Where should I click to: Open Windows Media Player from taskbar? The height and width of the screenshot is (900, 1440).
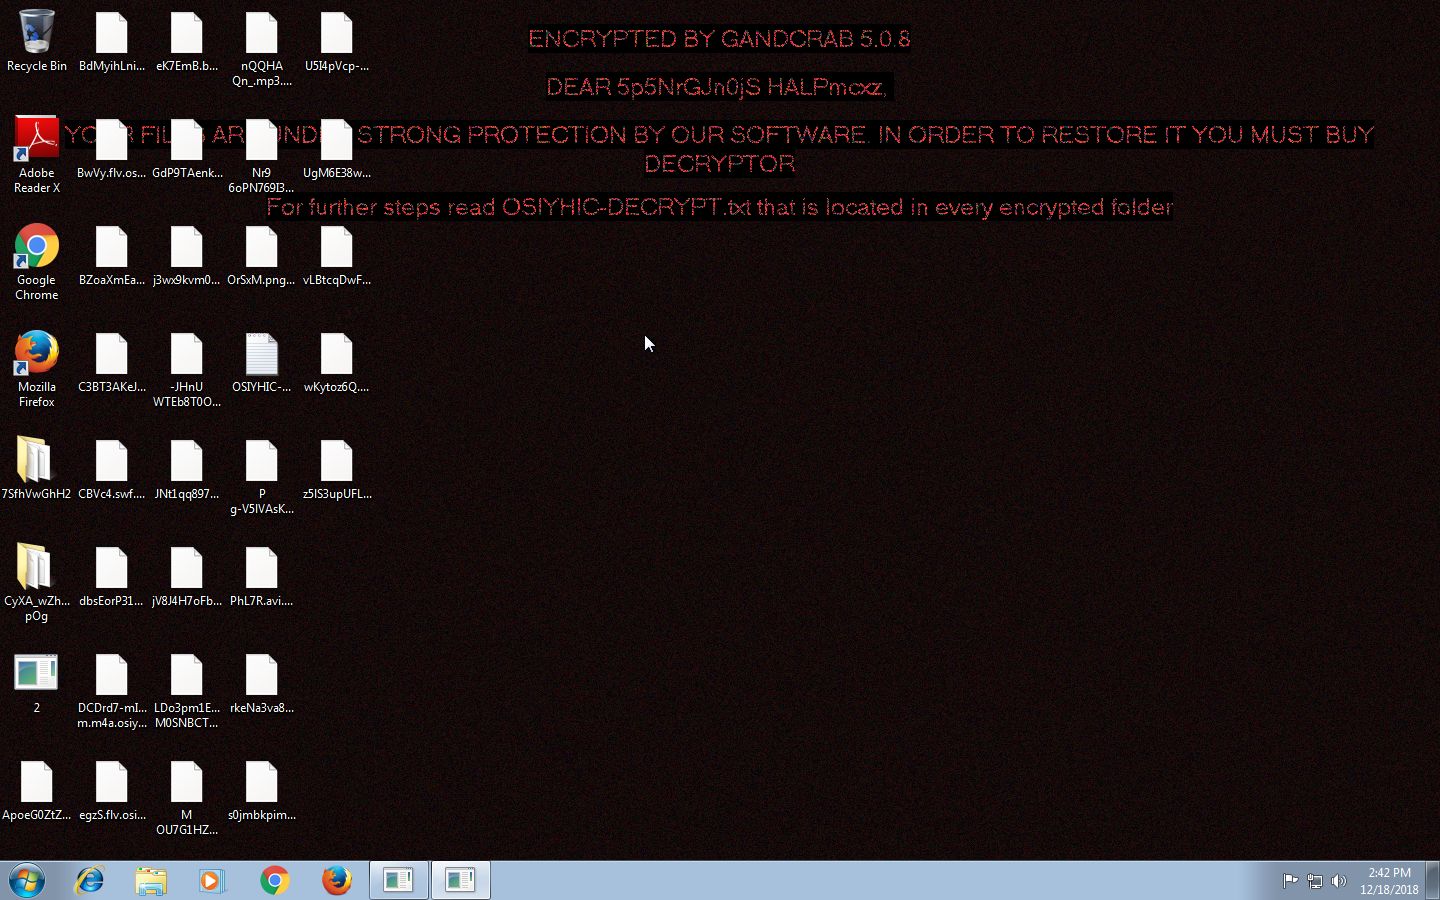pos(212,880)
